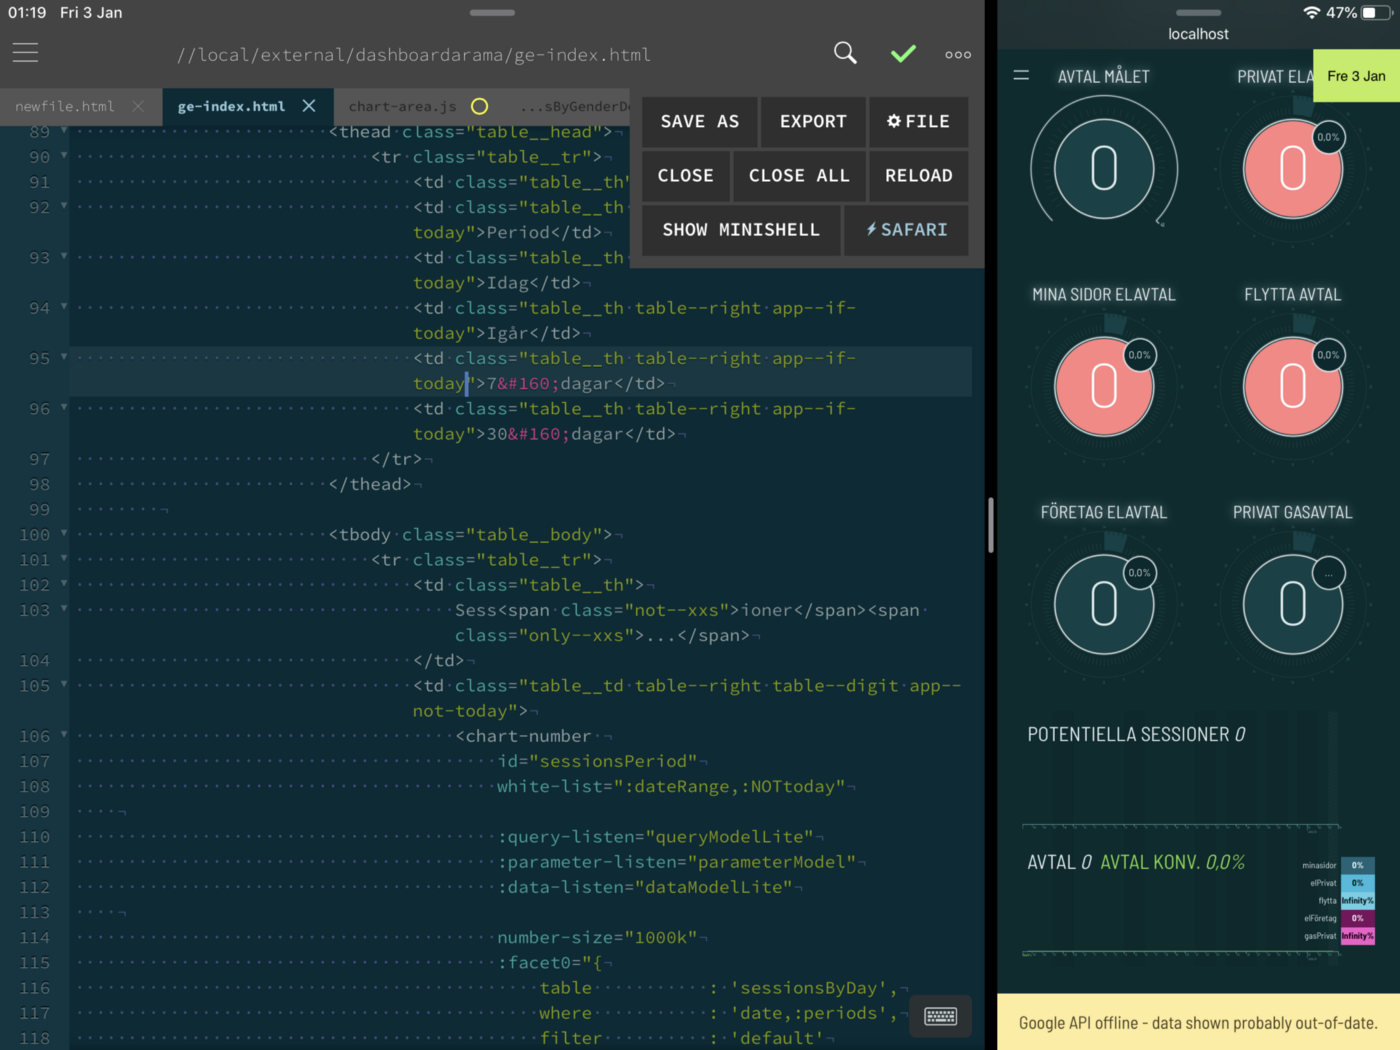Collapse the fold arrow at line 94
Image resolution: width=1400 pixels, height=1050 pixels.
coord(64,306)
